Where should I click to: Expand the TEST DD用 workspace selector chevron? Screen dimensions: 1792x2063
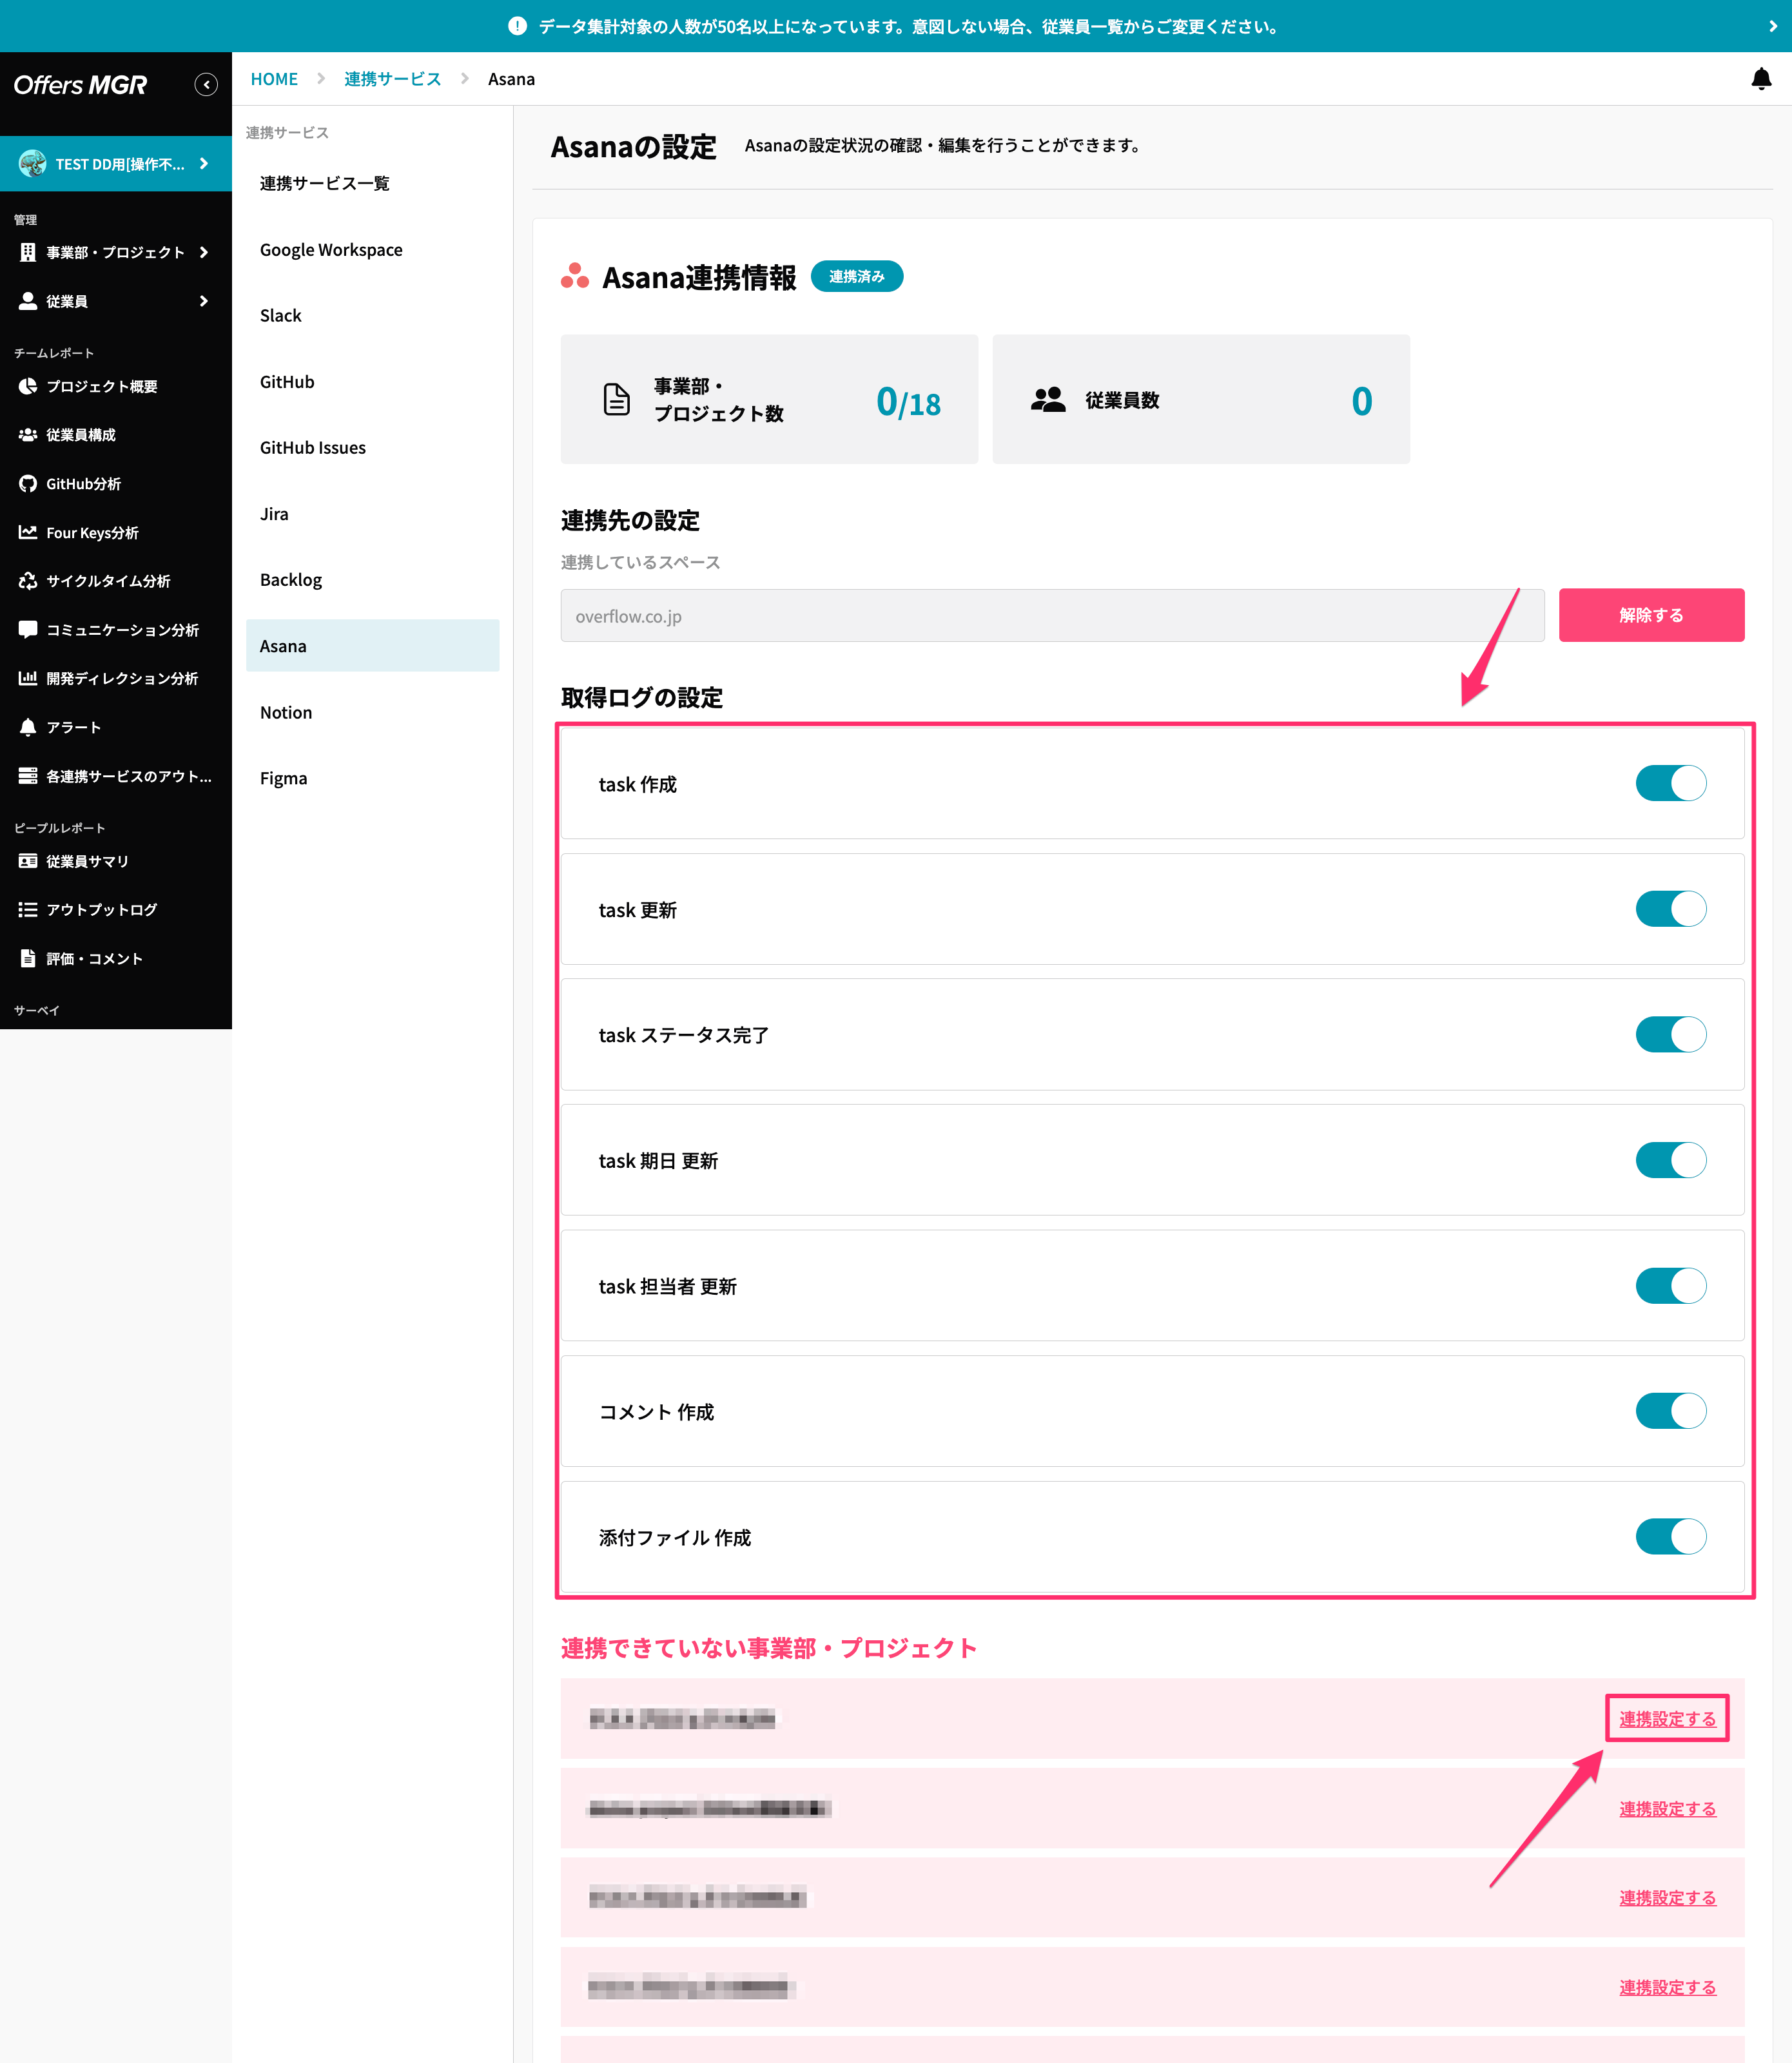point(204,163)
